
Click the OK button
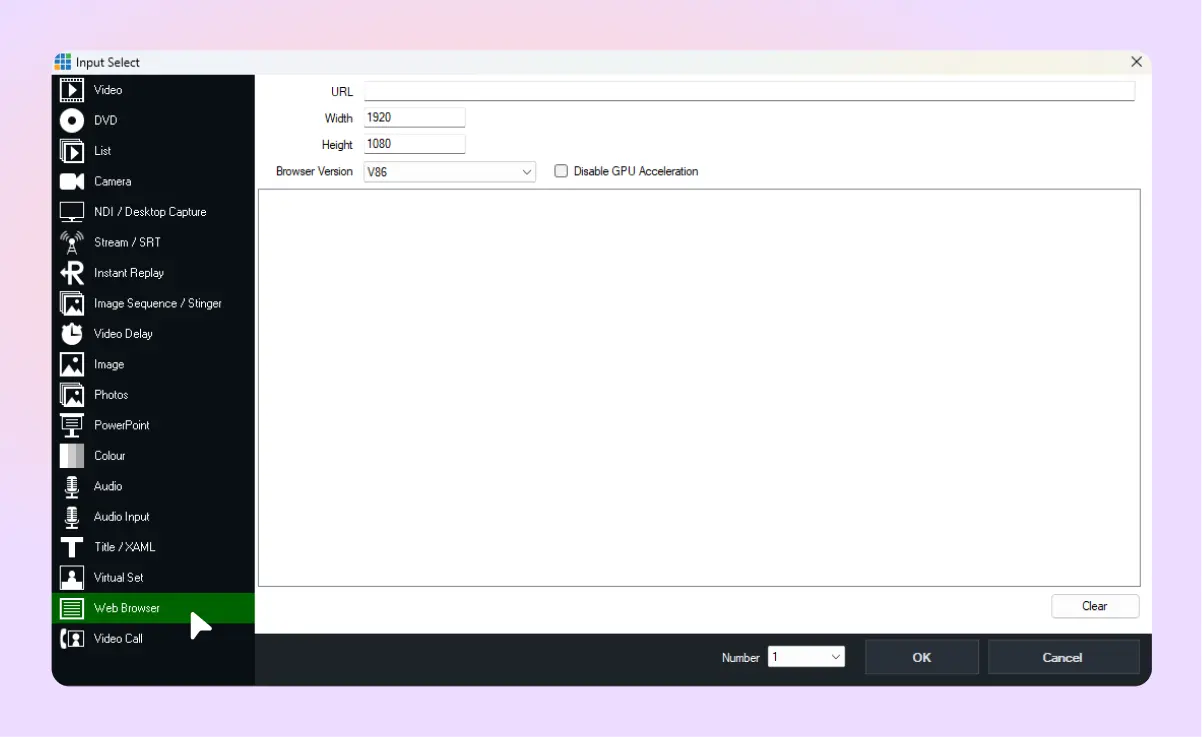point(922,657)
